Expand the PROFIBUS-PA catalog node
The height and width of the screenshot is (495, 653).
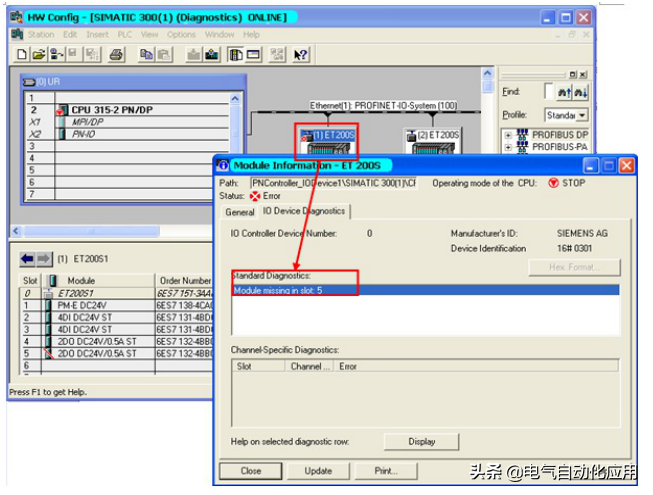pyautogui.click(x=508, y=147)
